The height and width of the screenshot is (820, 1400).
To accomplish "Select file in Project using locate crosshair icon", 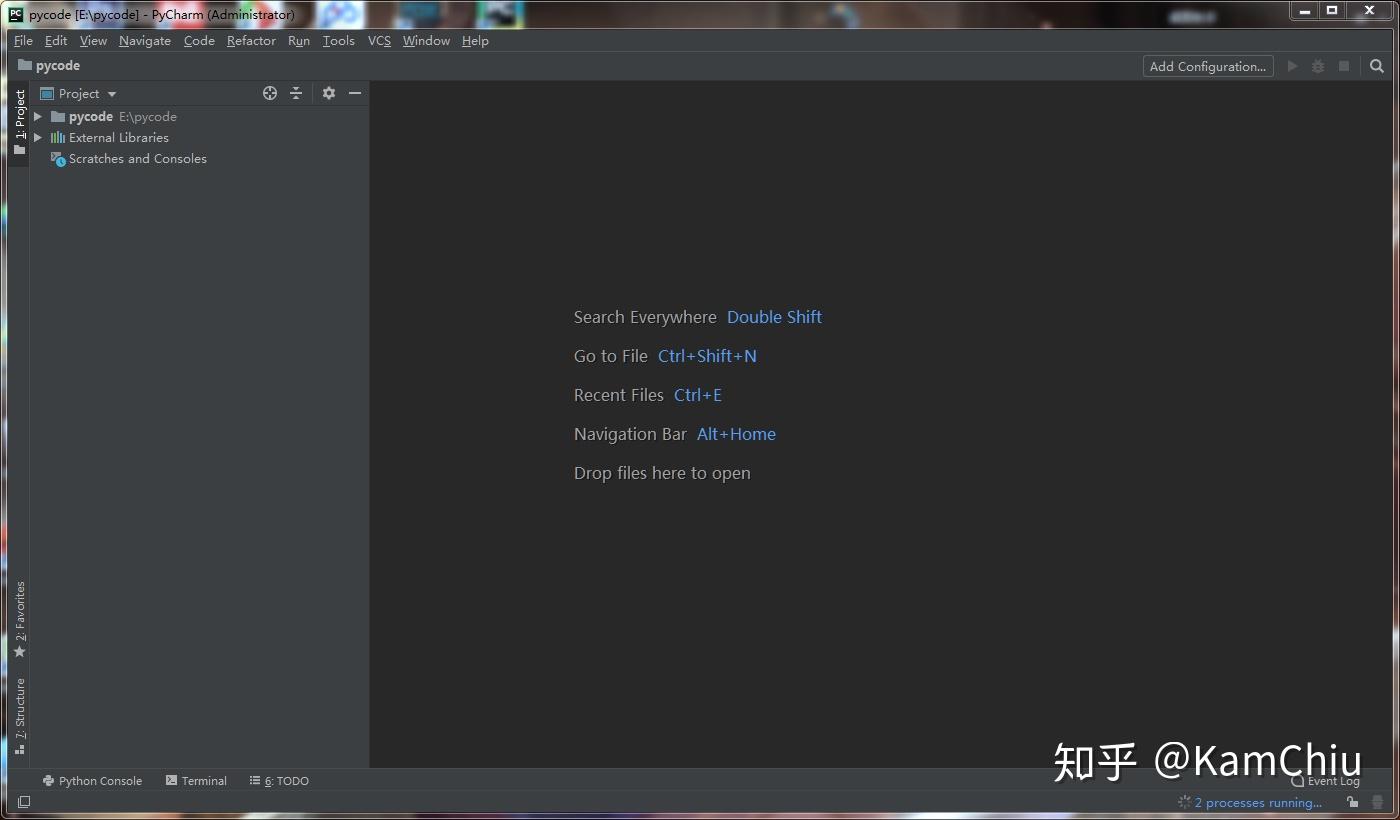I will click(x=270, y=93).
